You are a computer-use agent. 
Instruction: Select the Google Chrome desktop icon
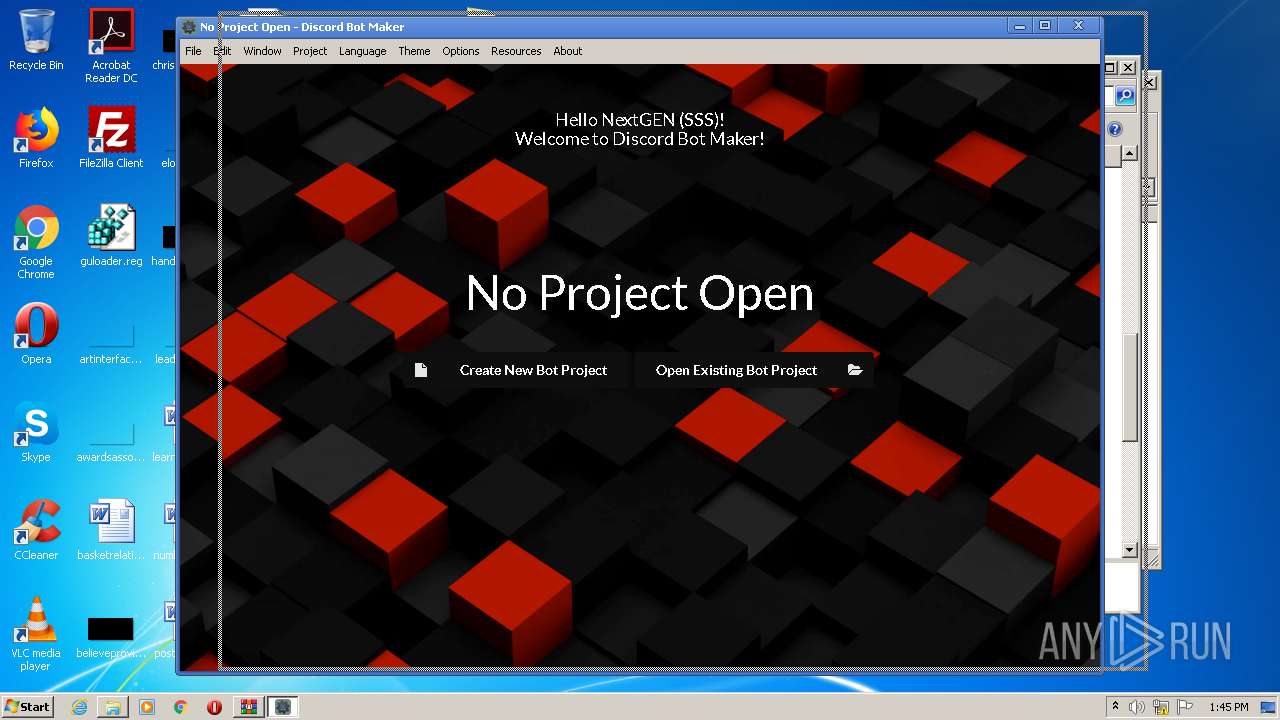click(36, 242)
